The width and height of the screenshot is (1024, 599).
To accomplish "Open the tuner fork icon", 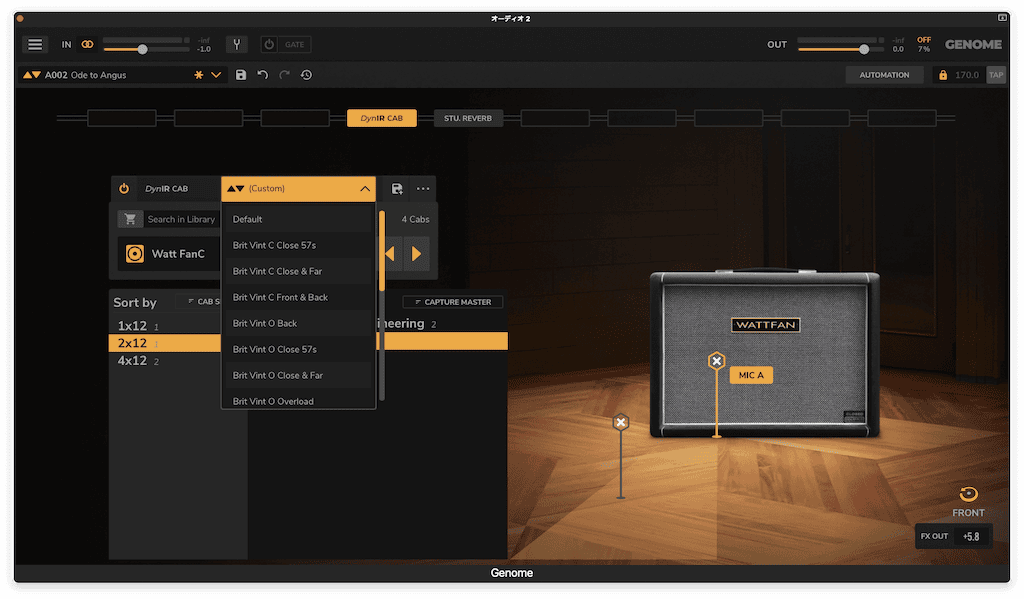I will (x=236, y=44).
